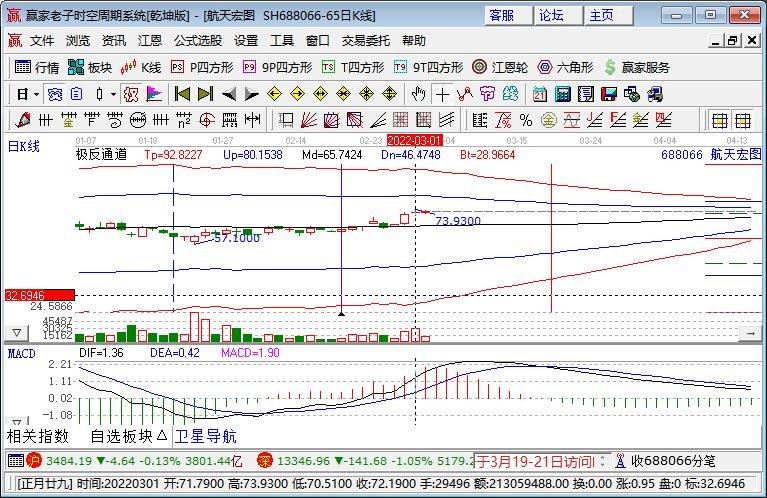This screenshot has height=498, width=767.
Task: Click the gold 金 circle icon
Action: click(549, 120)
